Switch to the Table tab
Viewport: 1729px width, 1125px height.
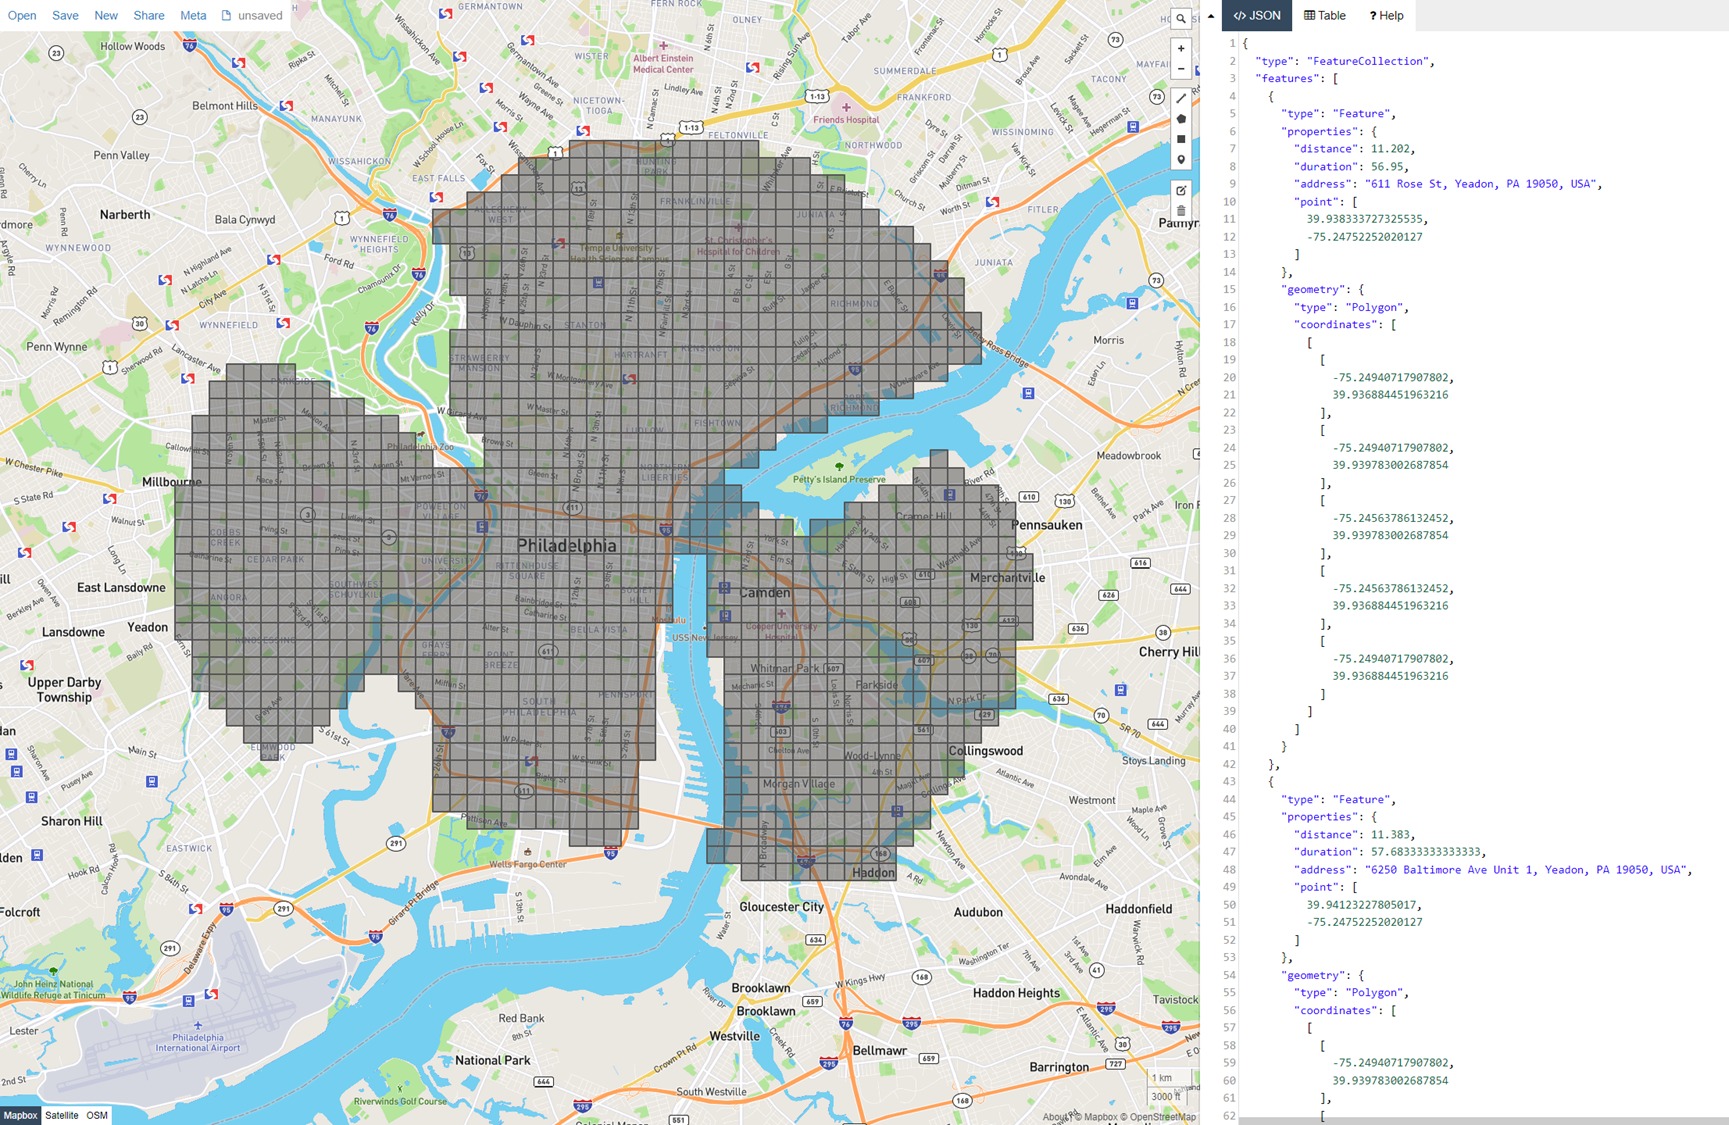pyautogui.click(x=1325, y=15)
